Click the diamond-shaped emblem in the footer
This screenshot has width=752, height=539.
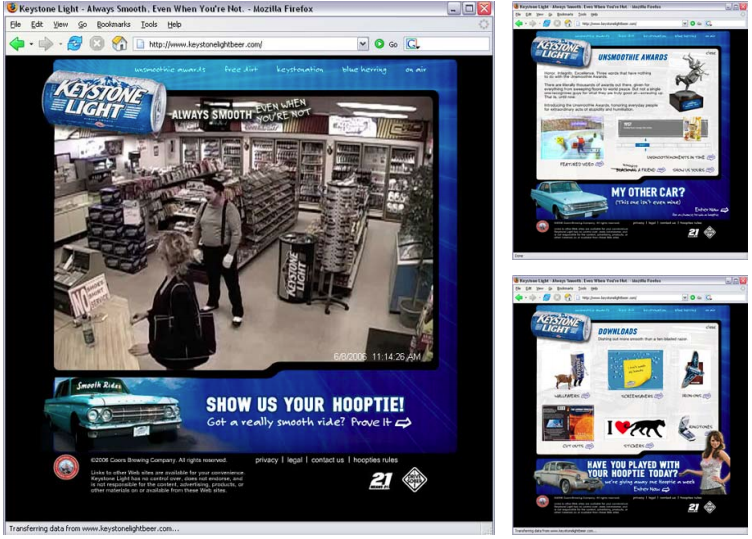[x=414, y=480]
